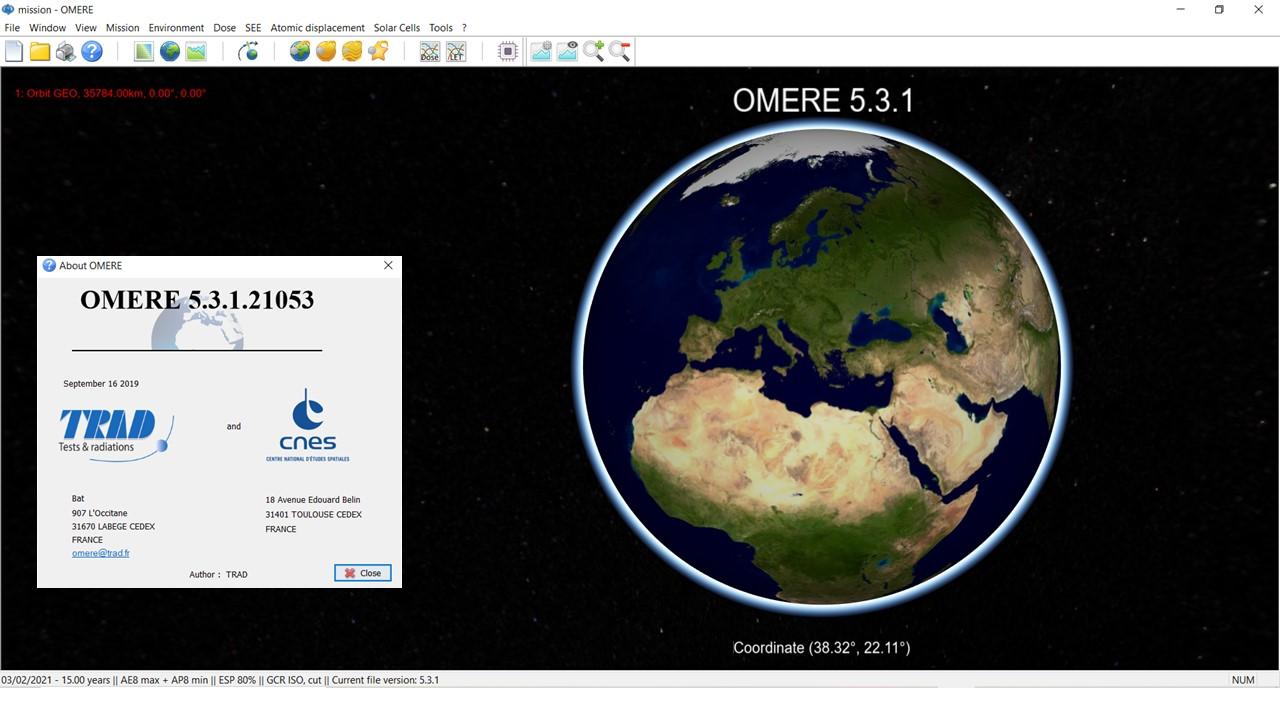Viewport: 1280px width, 720px height.
Task: Click the LET curve toolbar icon
Action: point(456,51)
